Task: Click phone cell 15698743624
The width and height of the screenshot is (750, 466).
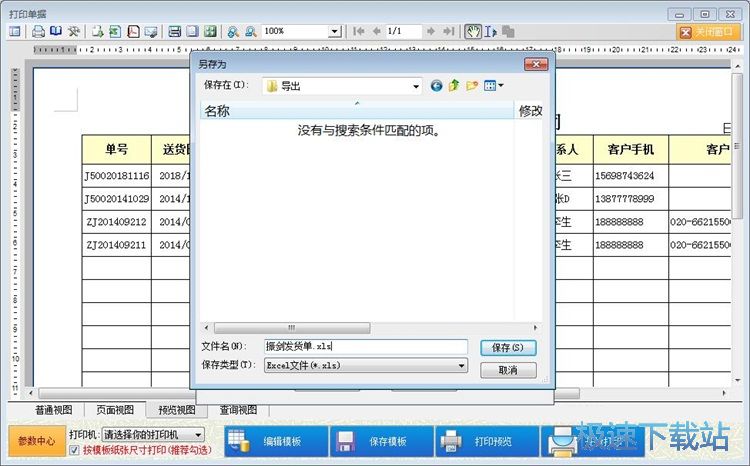Action: click(631, 176)
